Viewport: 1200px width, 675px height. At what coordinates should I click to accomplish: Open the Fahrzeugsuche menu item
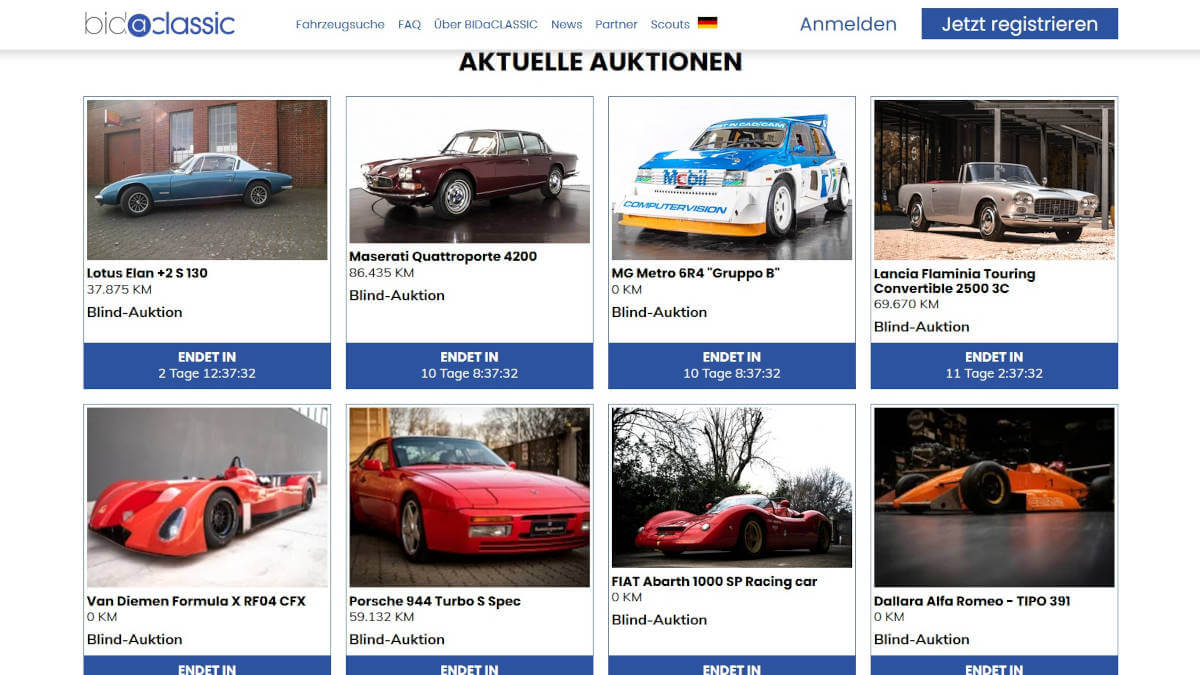(340, 24)
